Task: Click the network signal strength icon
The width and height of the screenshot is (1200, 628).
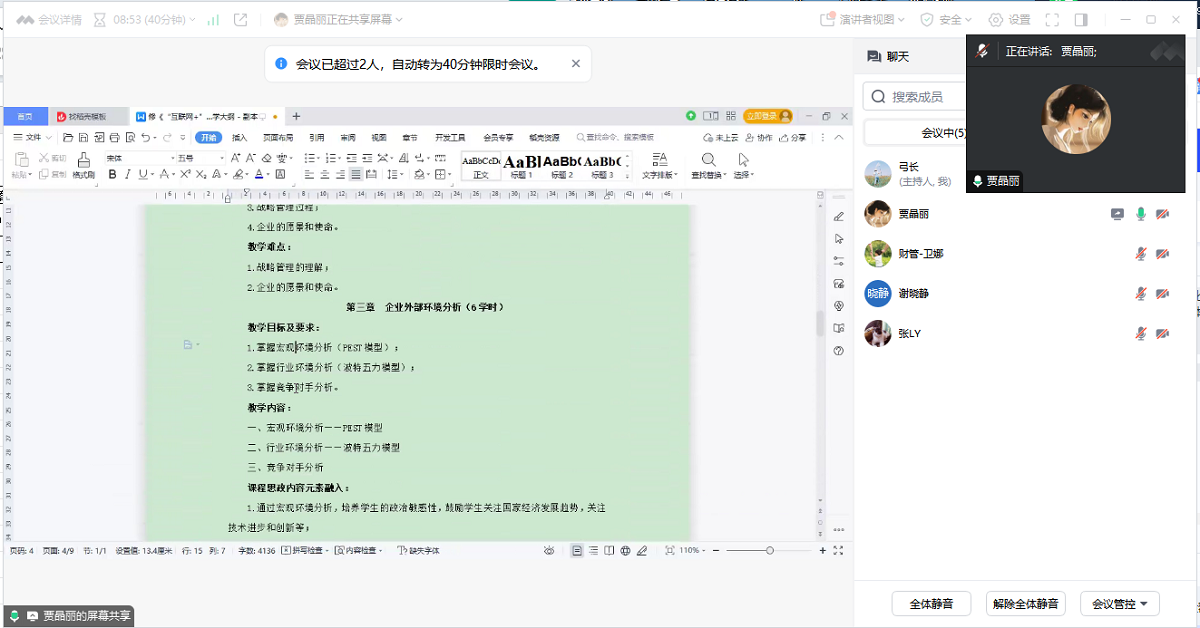Action: [213, 19]
